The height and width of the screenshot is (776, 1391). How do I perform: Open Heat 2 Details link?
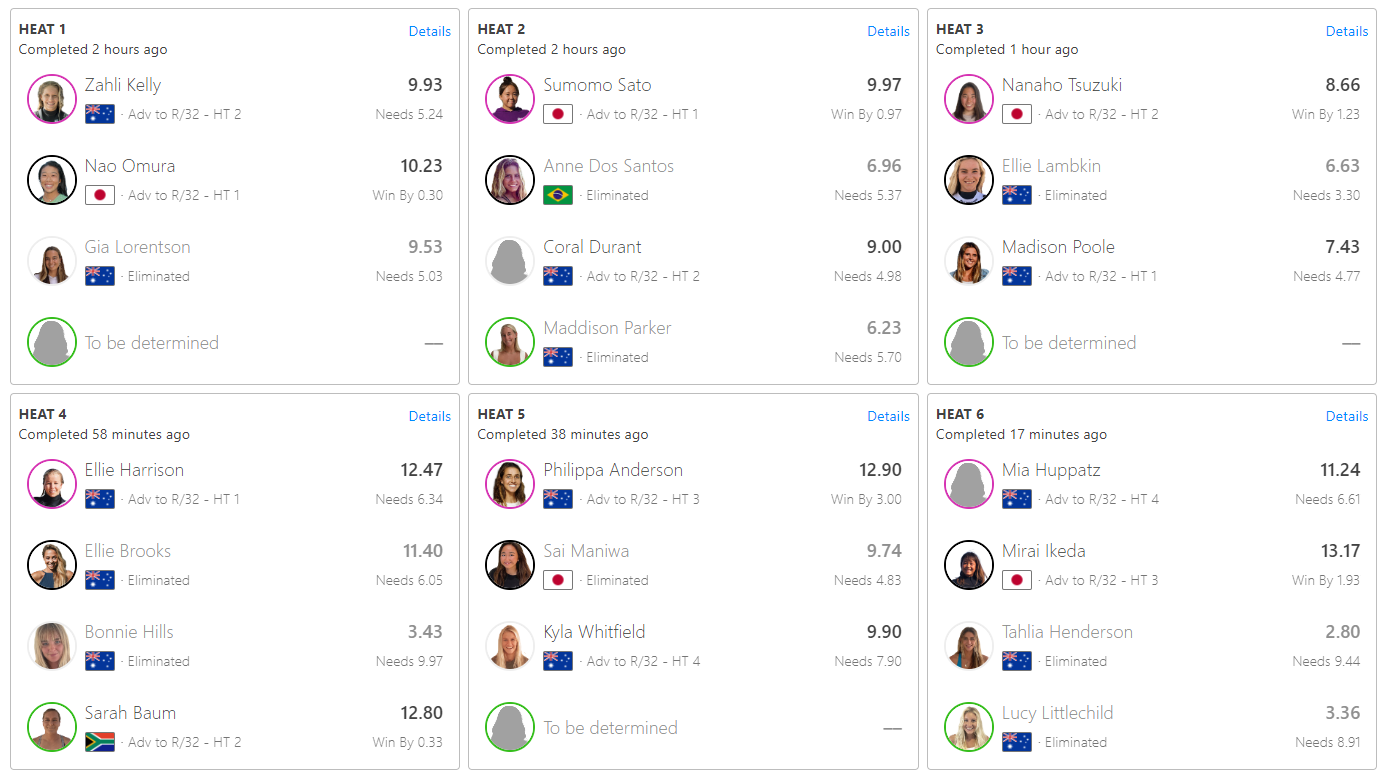[888, 31]
